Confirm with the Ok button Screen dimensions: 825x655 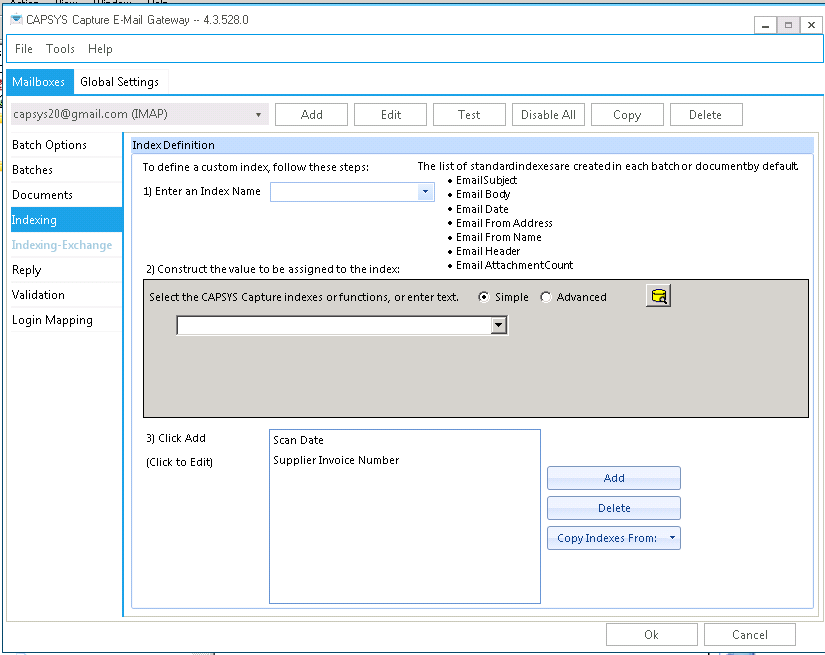(651, 634)
